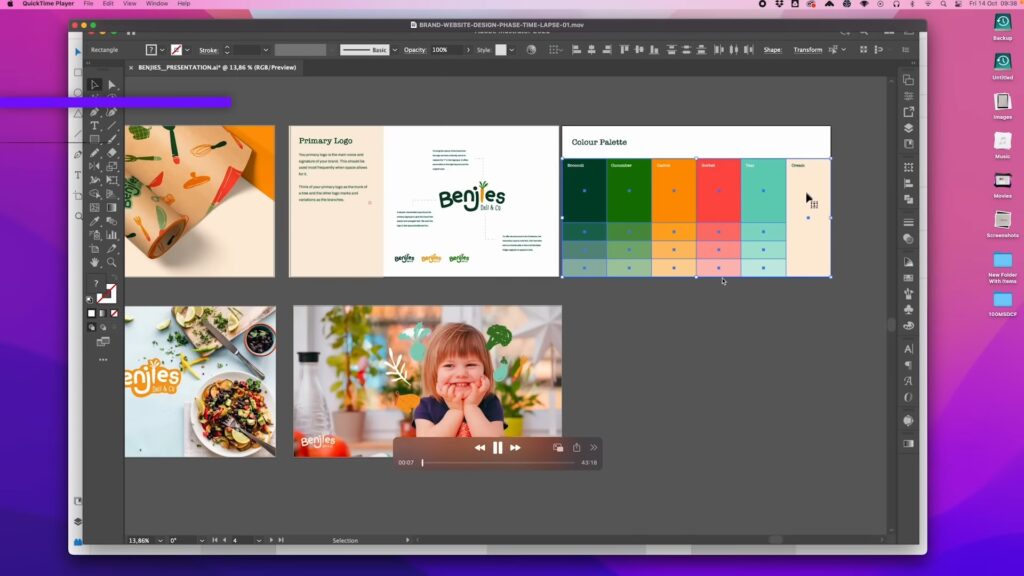The height and width of the screenshot is (576, 1024).
Task: Open QuickTime File menu
Action: 88,4
